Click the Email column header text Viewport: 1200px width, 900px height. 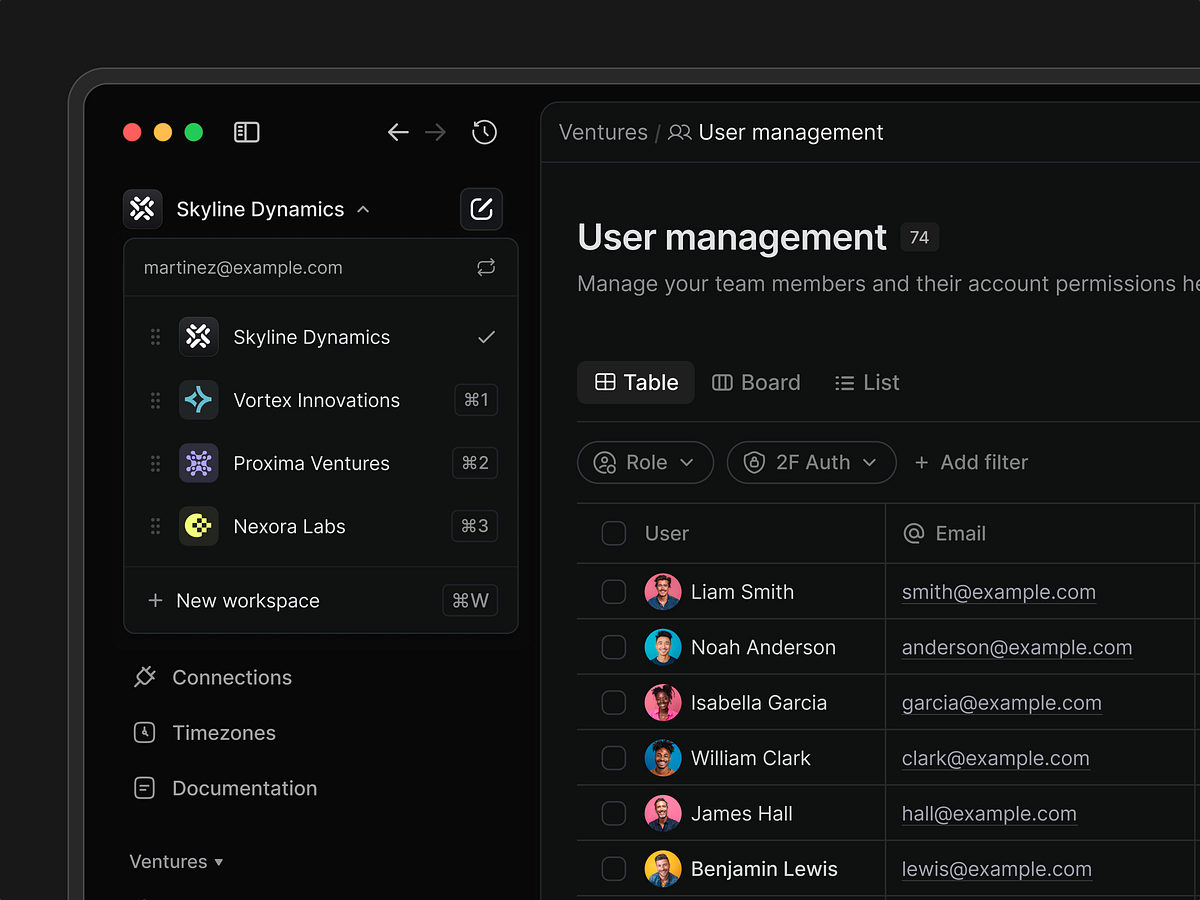point(961,533)
